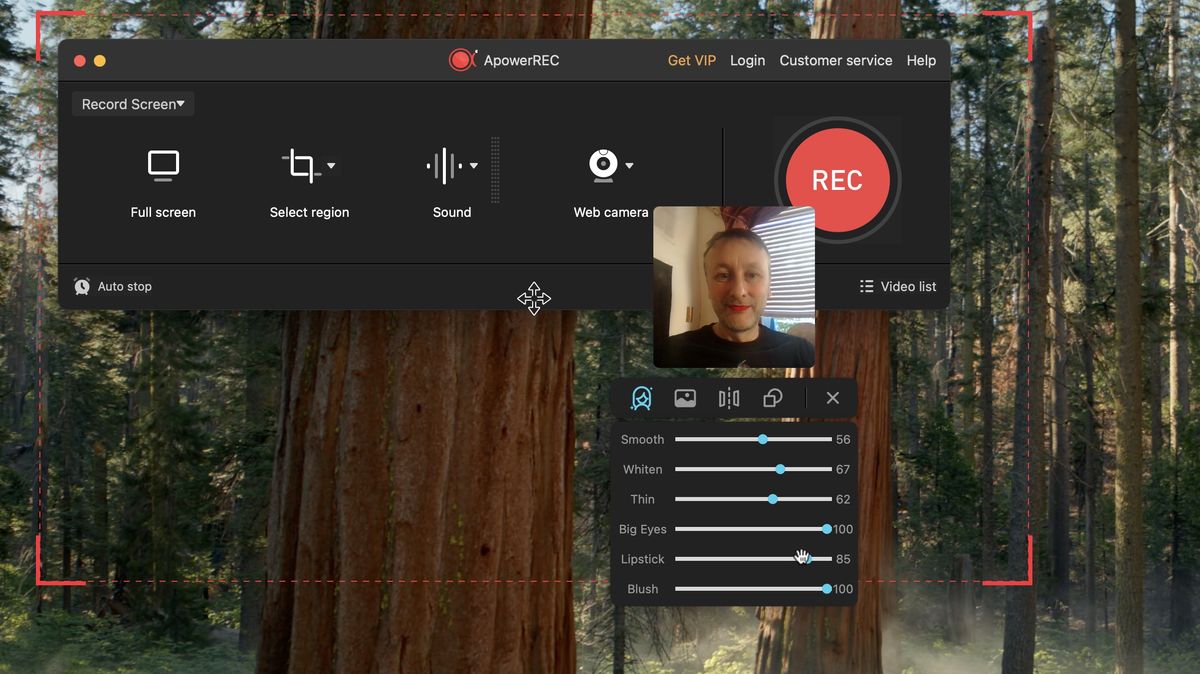Open the Video list
Viewport: 1200px width, 674px height.
[897, 286]
